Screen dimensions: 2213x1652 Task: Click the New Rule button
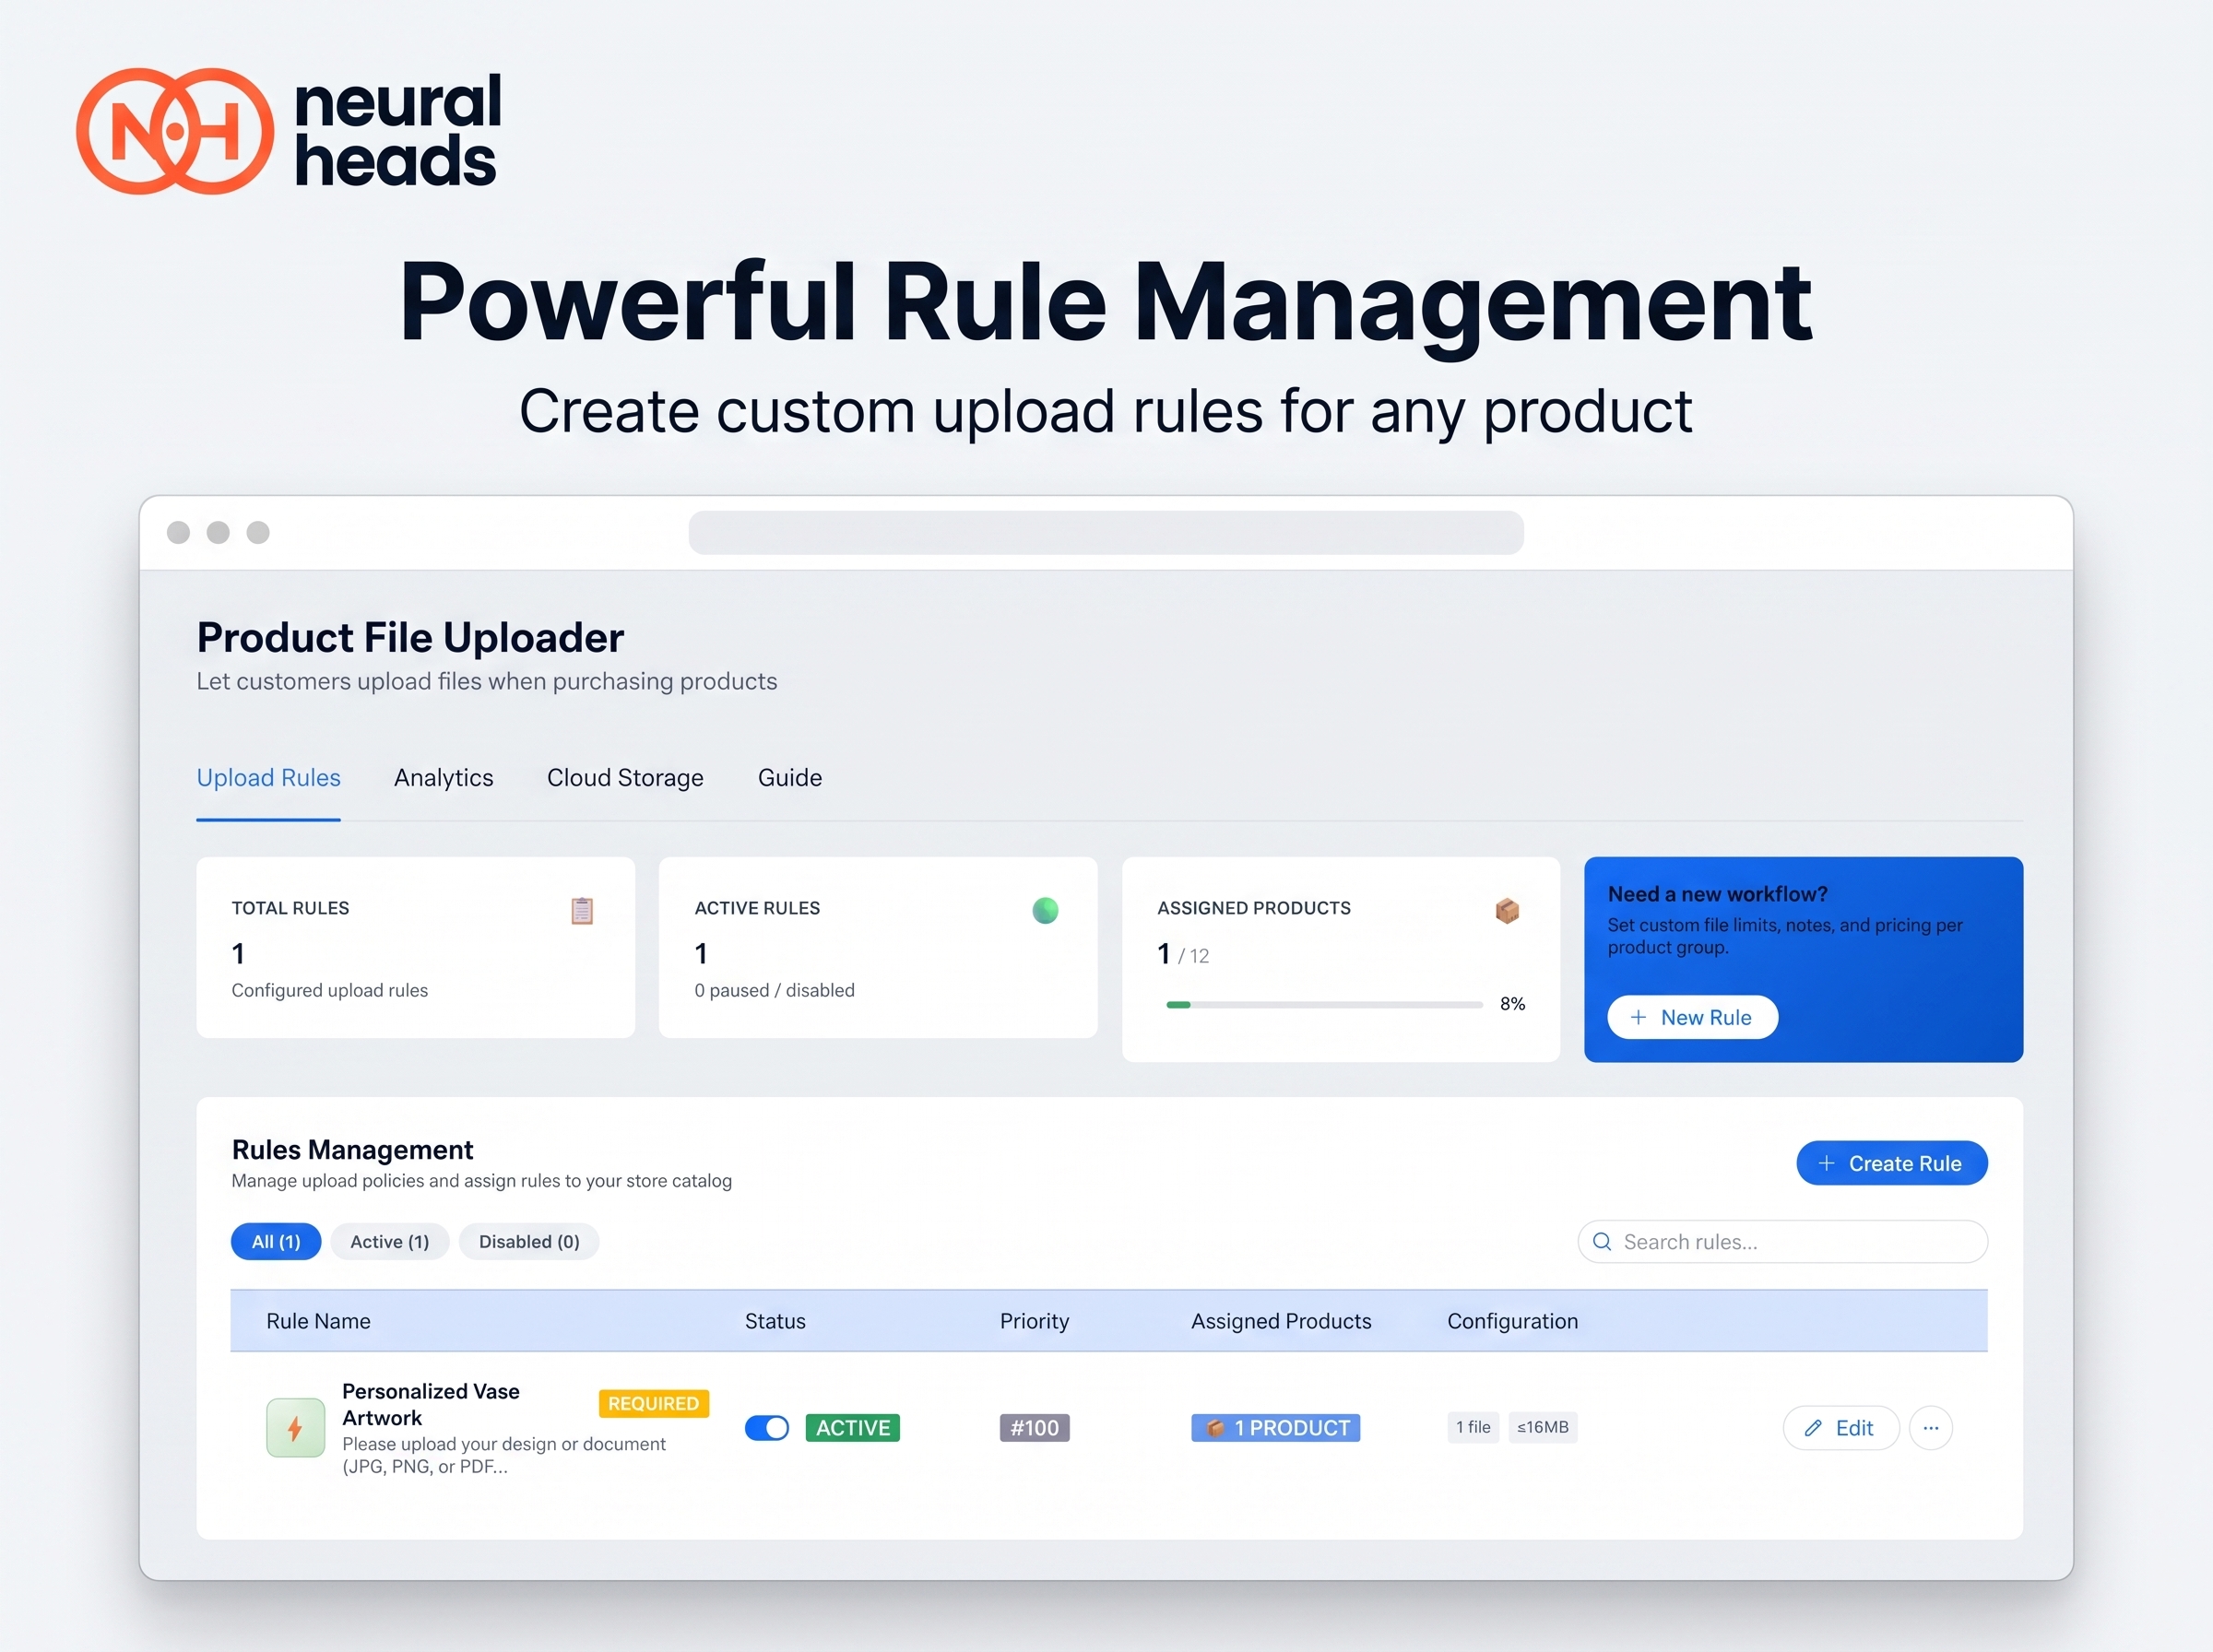[x=1692, y=1017]
